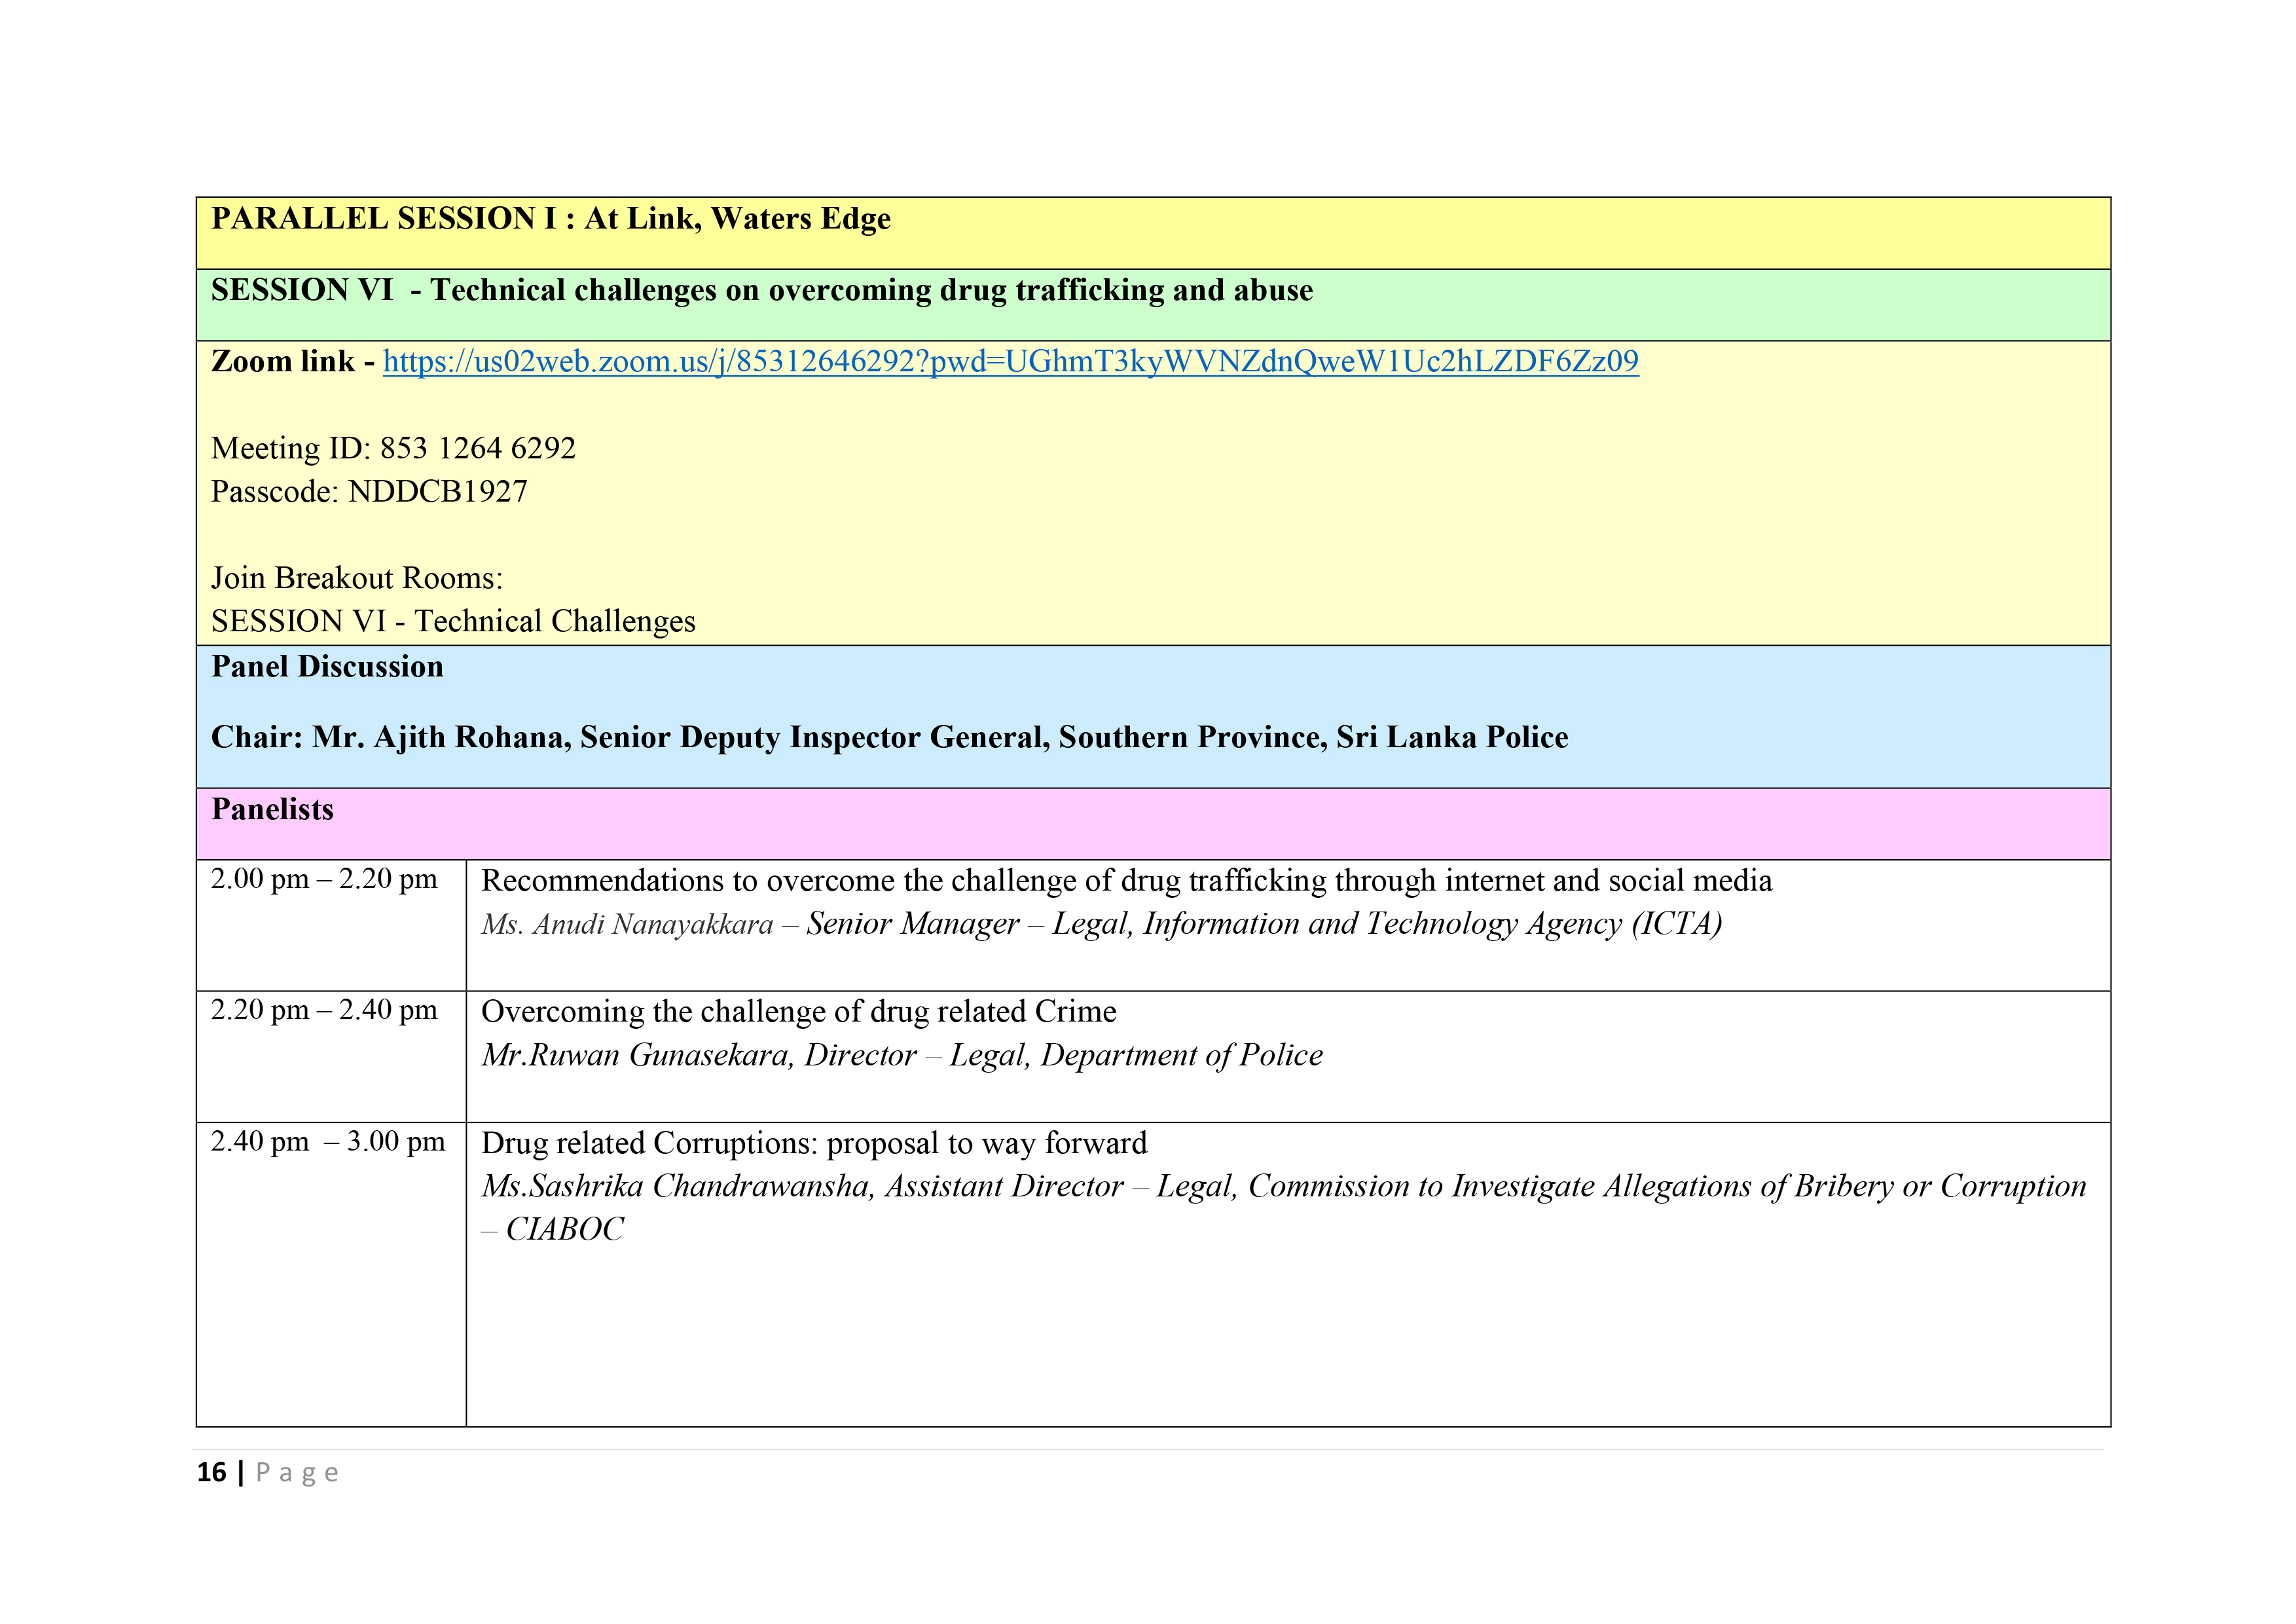Click the Passcode NDDCB1927 line
The width and height of the screenshot is (2296, 1624).
(369, 492)
